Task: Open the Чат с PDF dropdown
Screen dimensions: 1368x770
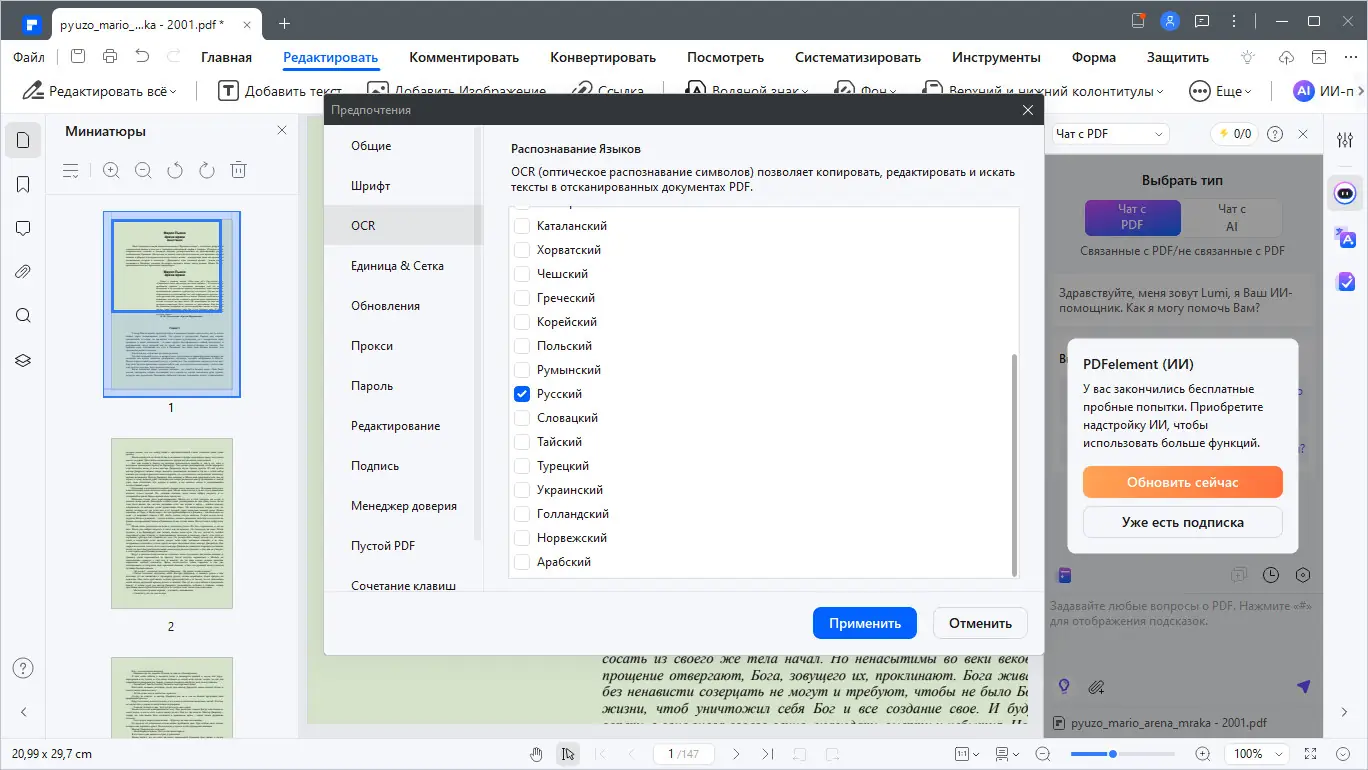Action: pos(1111,133)
